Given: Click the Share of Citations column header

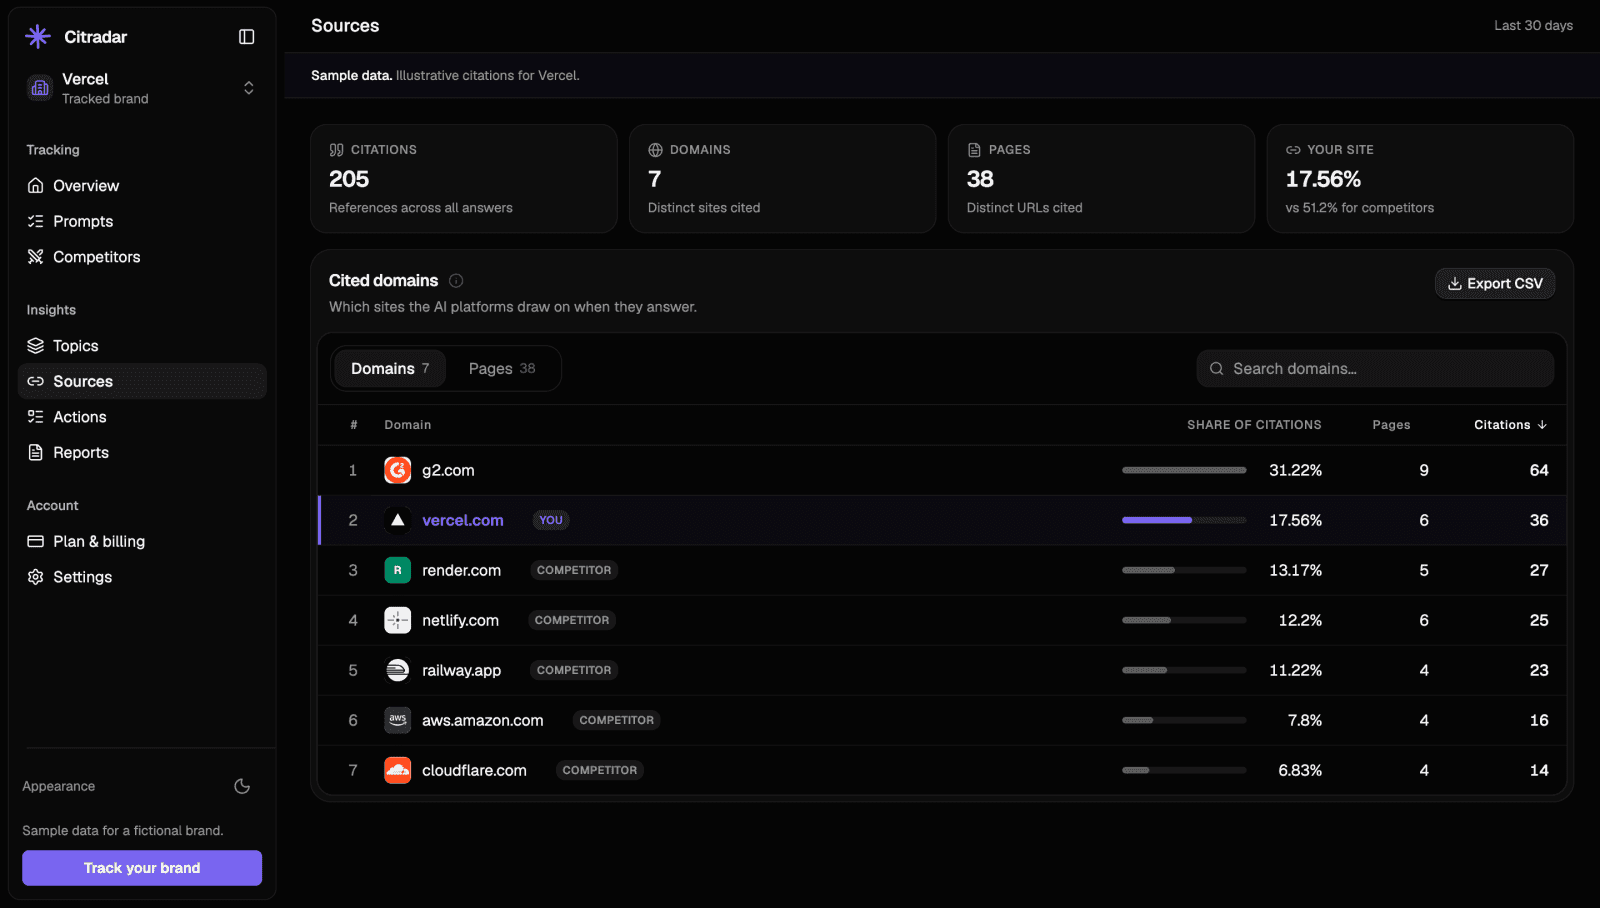Looking at the screenshot, I should (1254, 425).
